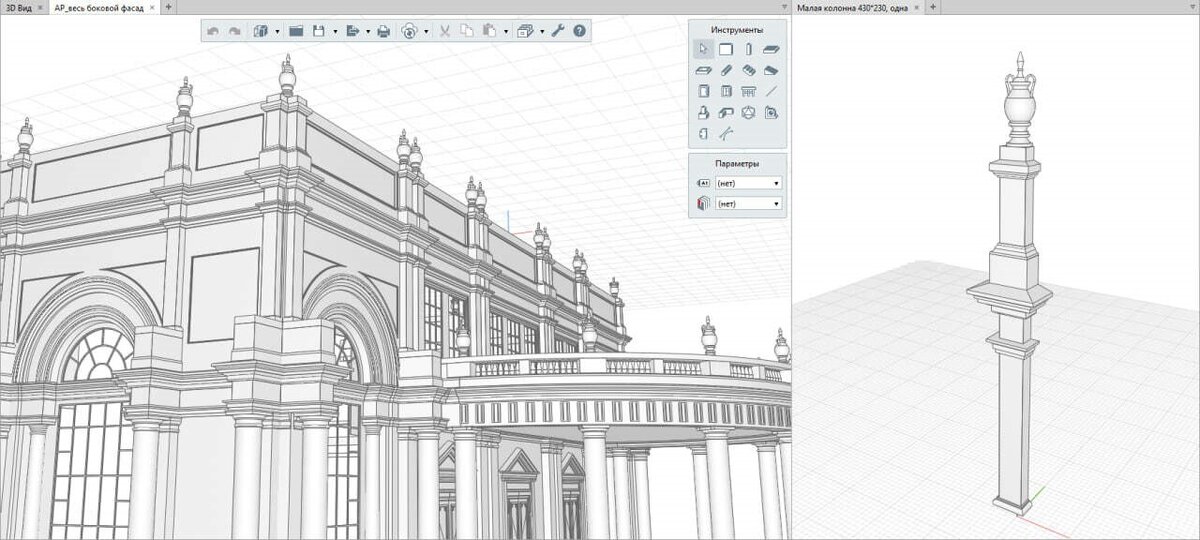Open the second (нет) material dropdown
1200x540 pixels.
tap(748, 204)
